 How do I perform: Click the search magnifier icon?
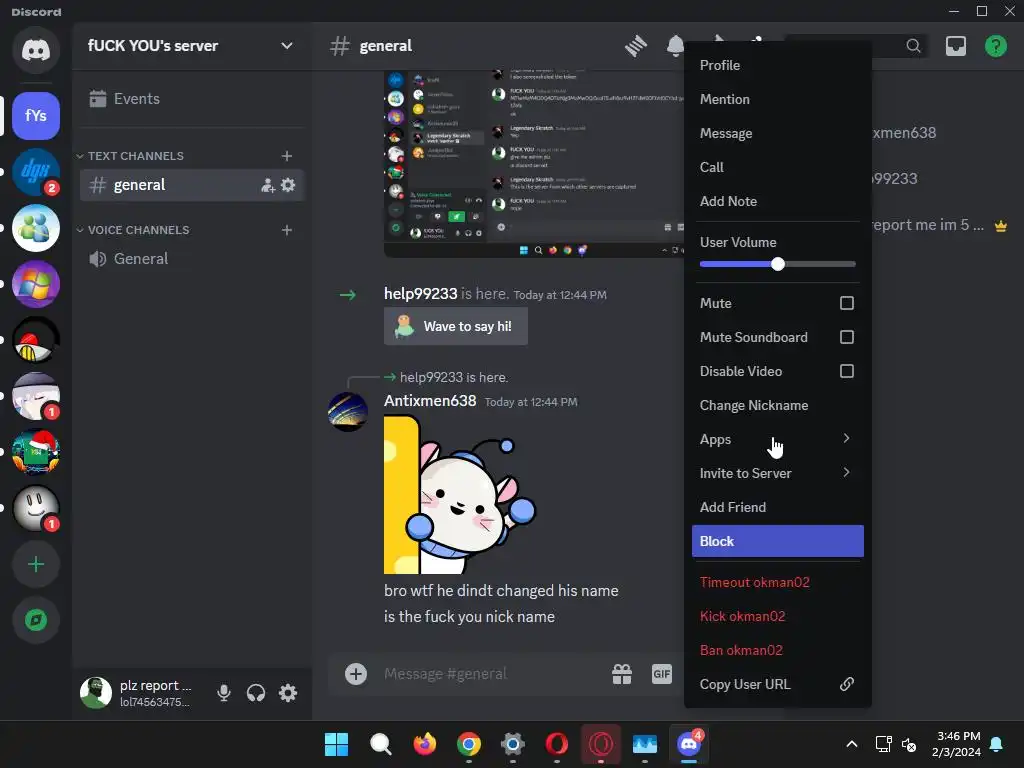tap(913, 46)
